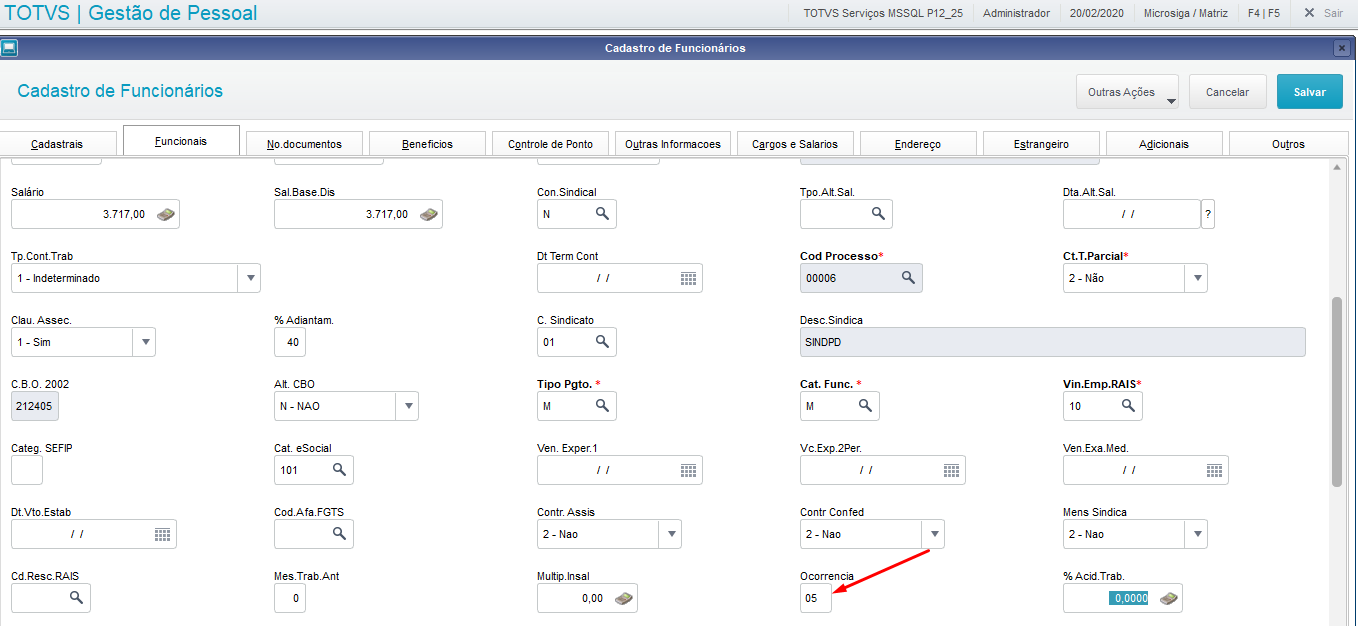This screenshot has width=1358, height=626.
Task: Switch to the No.documentos tab
Action: point(304,144)
